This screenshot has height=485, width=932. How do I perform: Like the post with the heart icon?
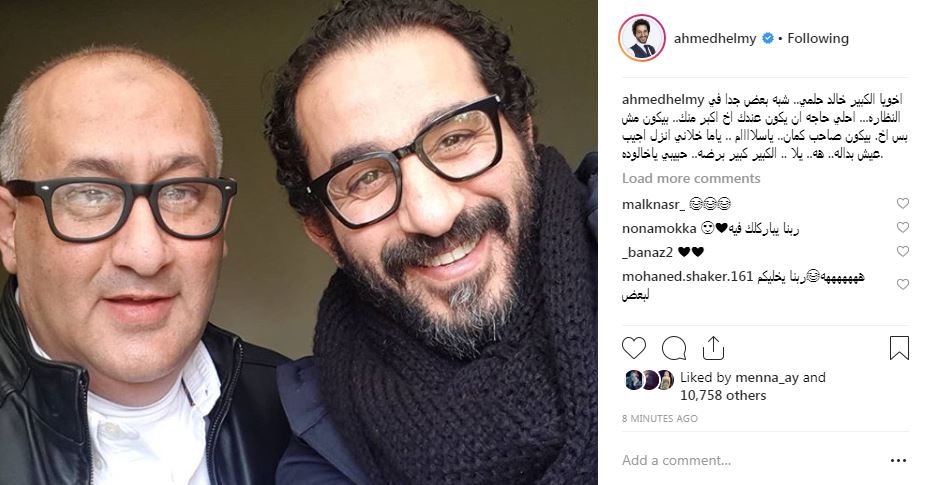634,348
